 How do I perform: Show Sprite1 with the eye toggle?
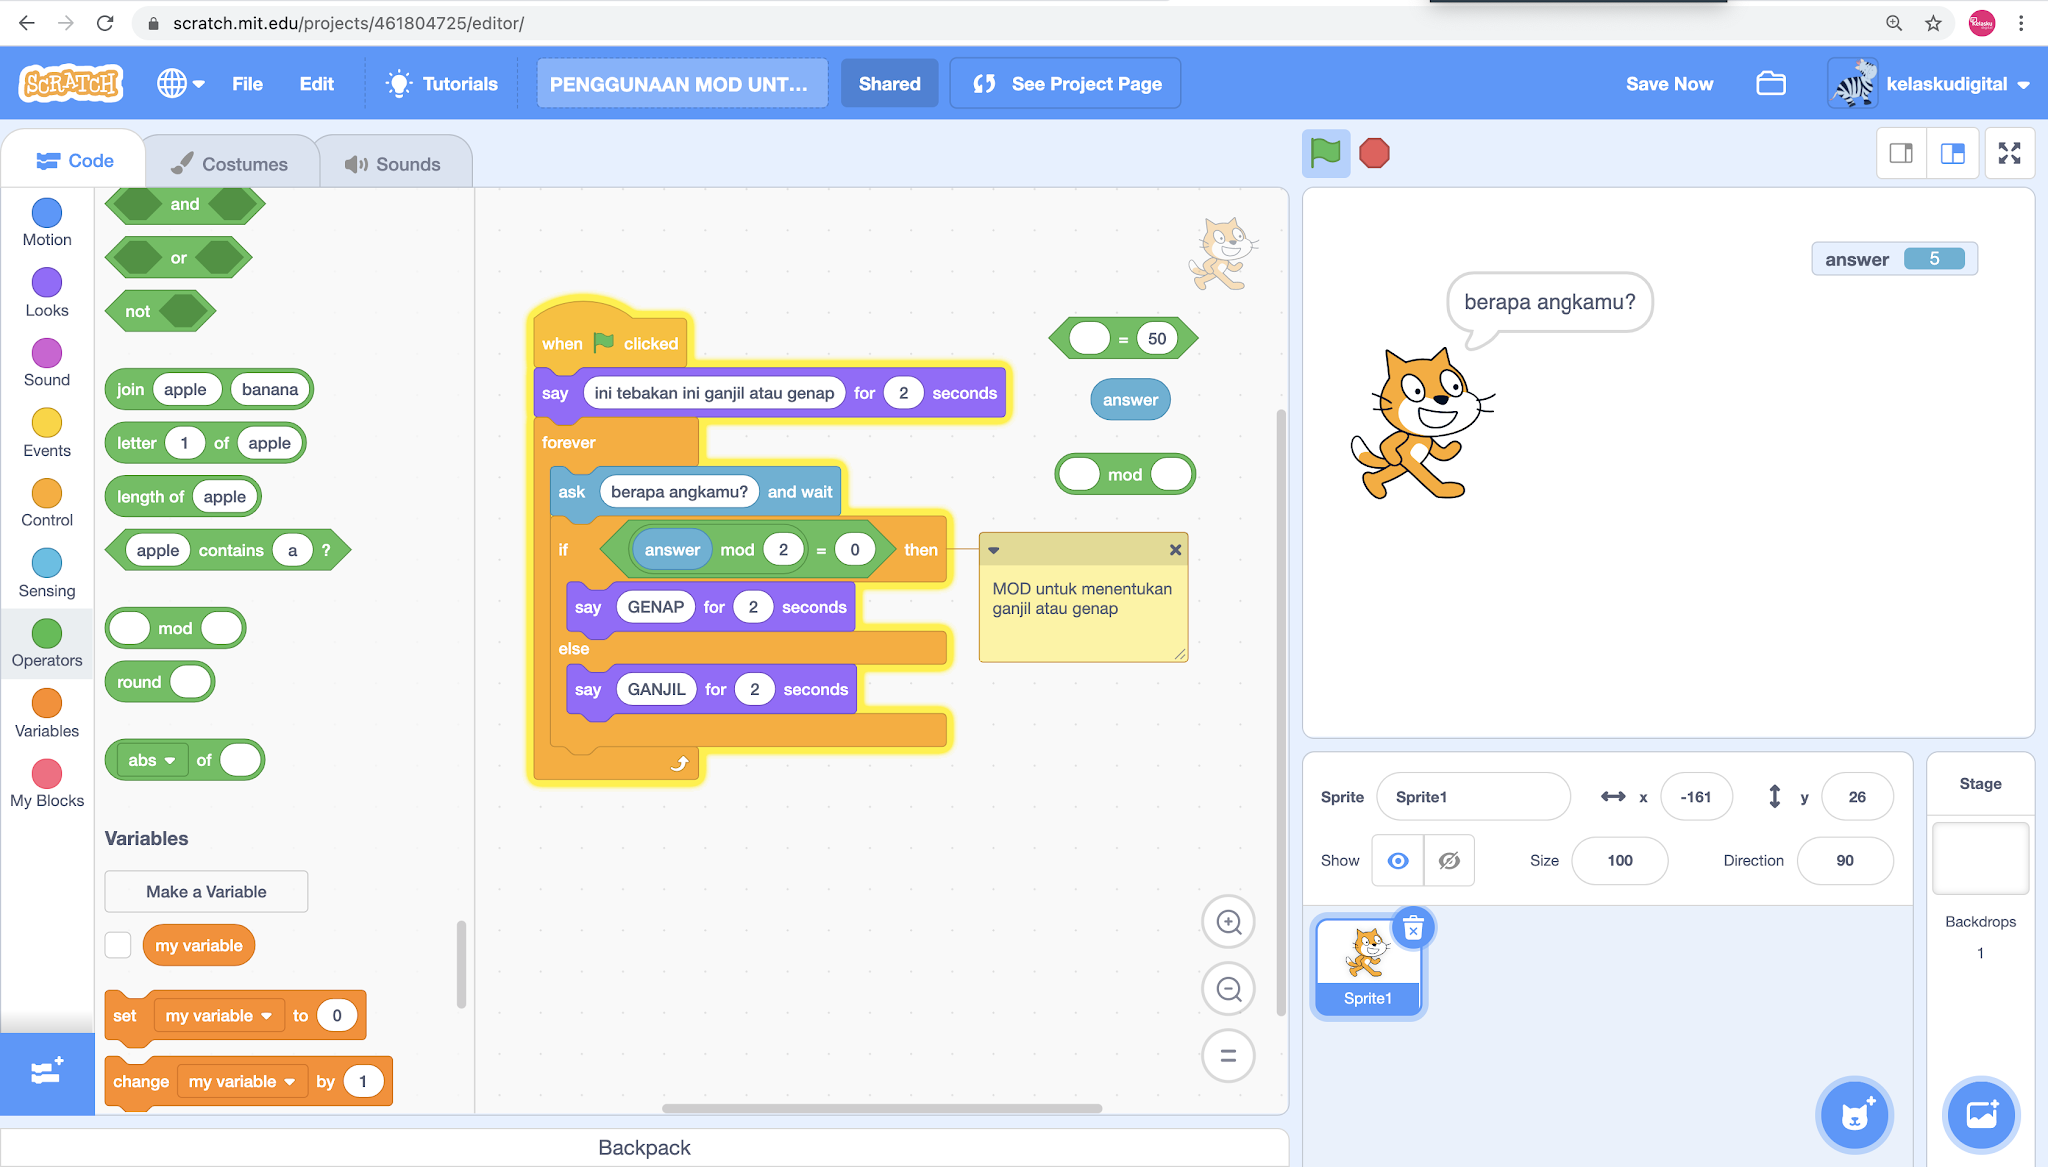click(x=1397, y=860)
